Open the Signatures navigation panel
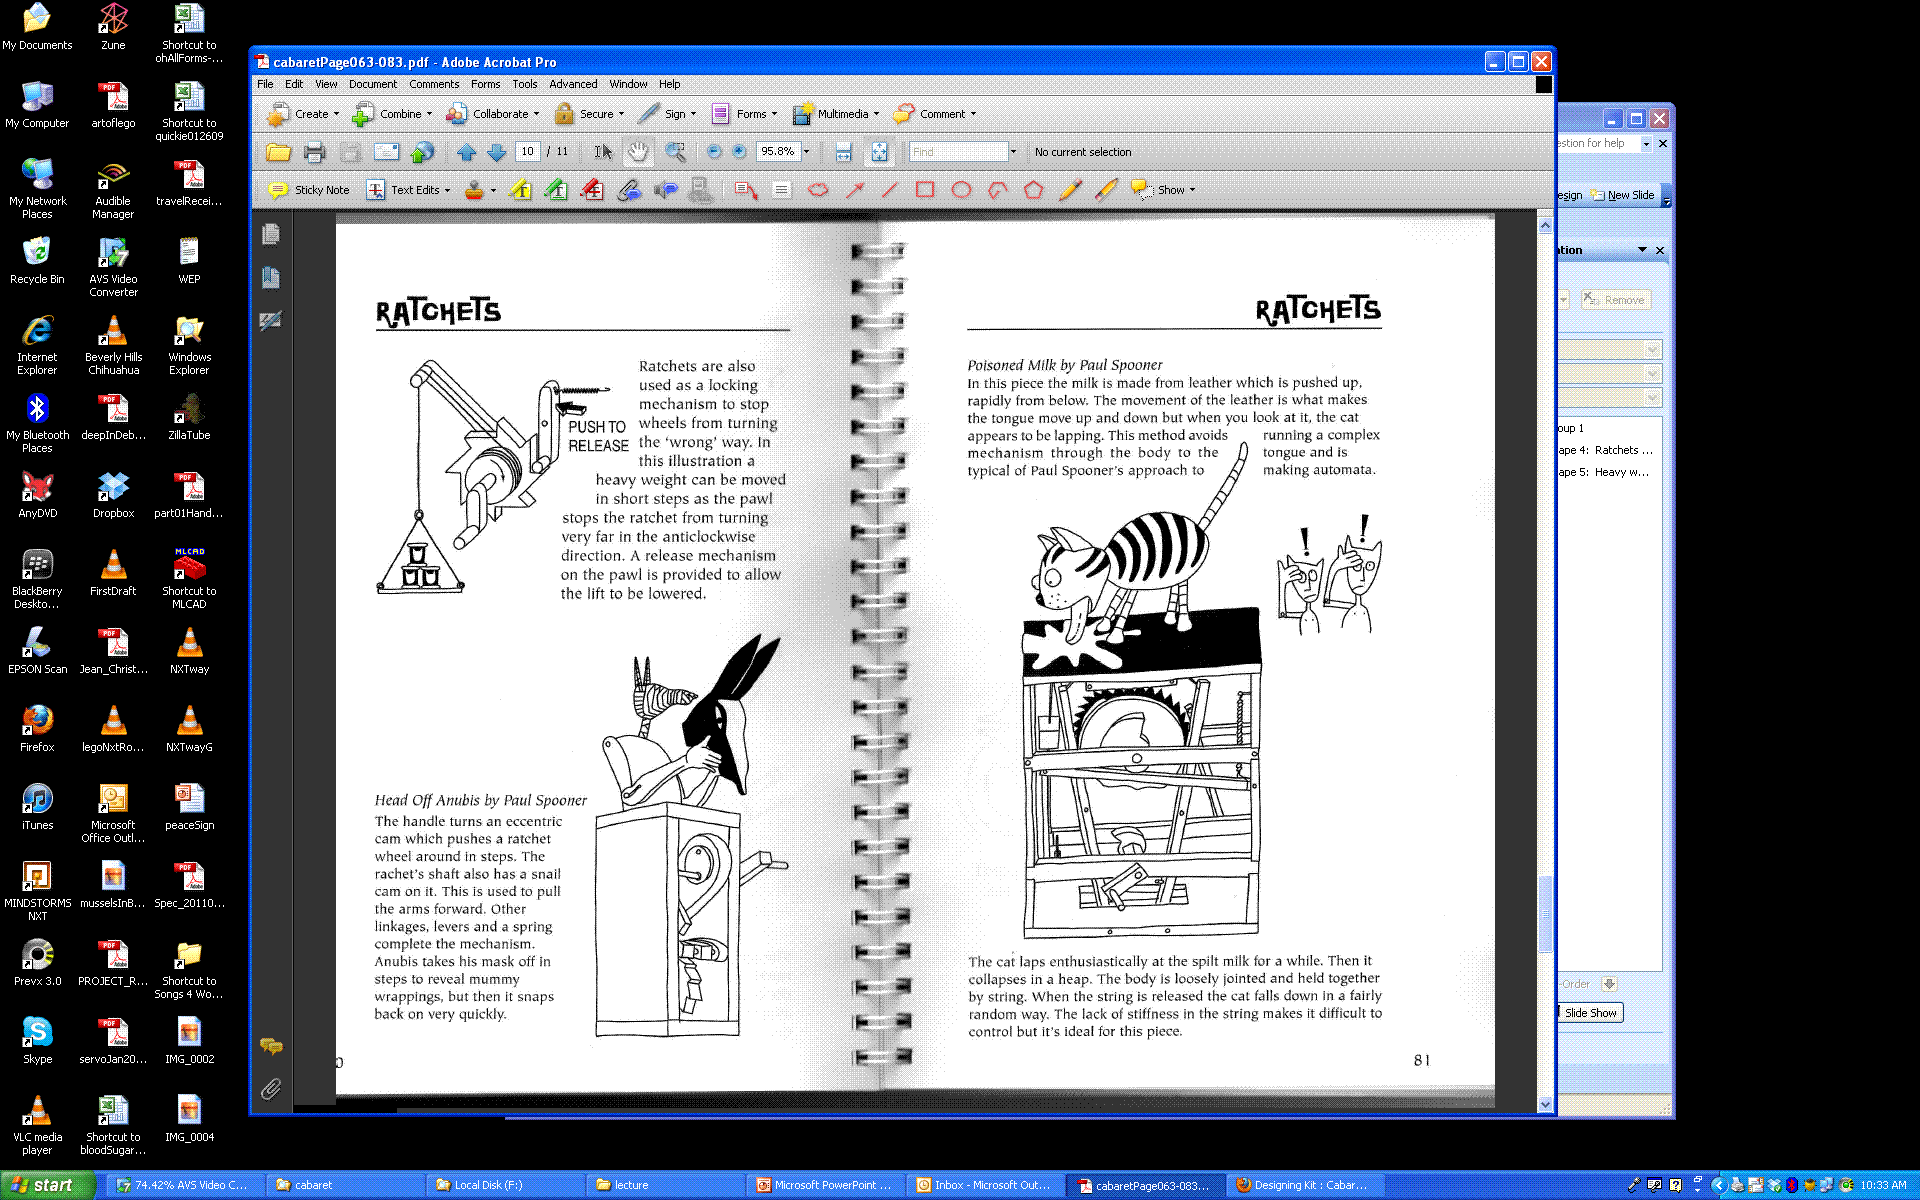Viewport: 1920px width, 1200px height. (271, 321)
